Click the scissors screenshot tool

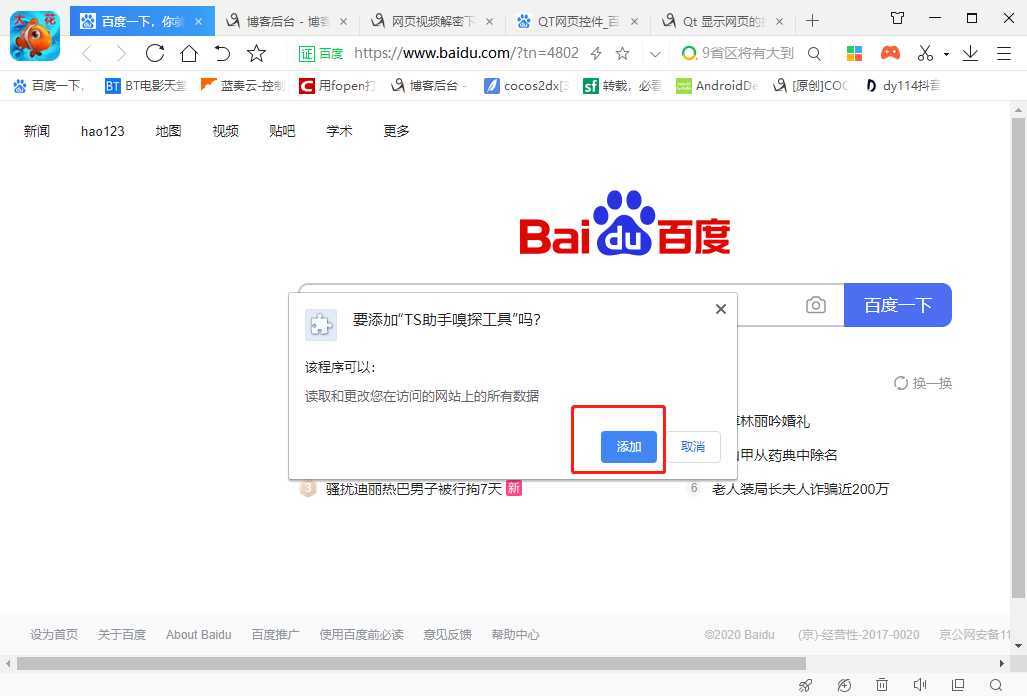click(x=925, y=53)
